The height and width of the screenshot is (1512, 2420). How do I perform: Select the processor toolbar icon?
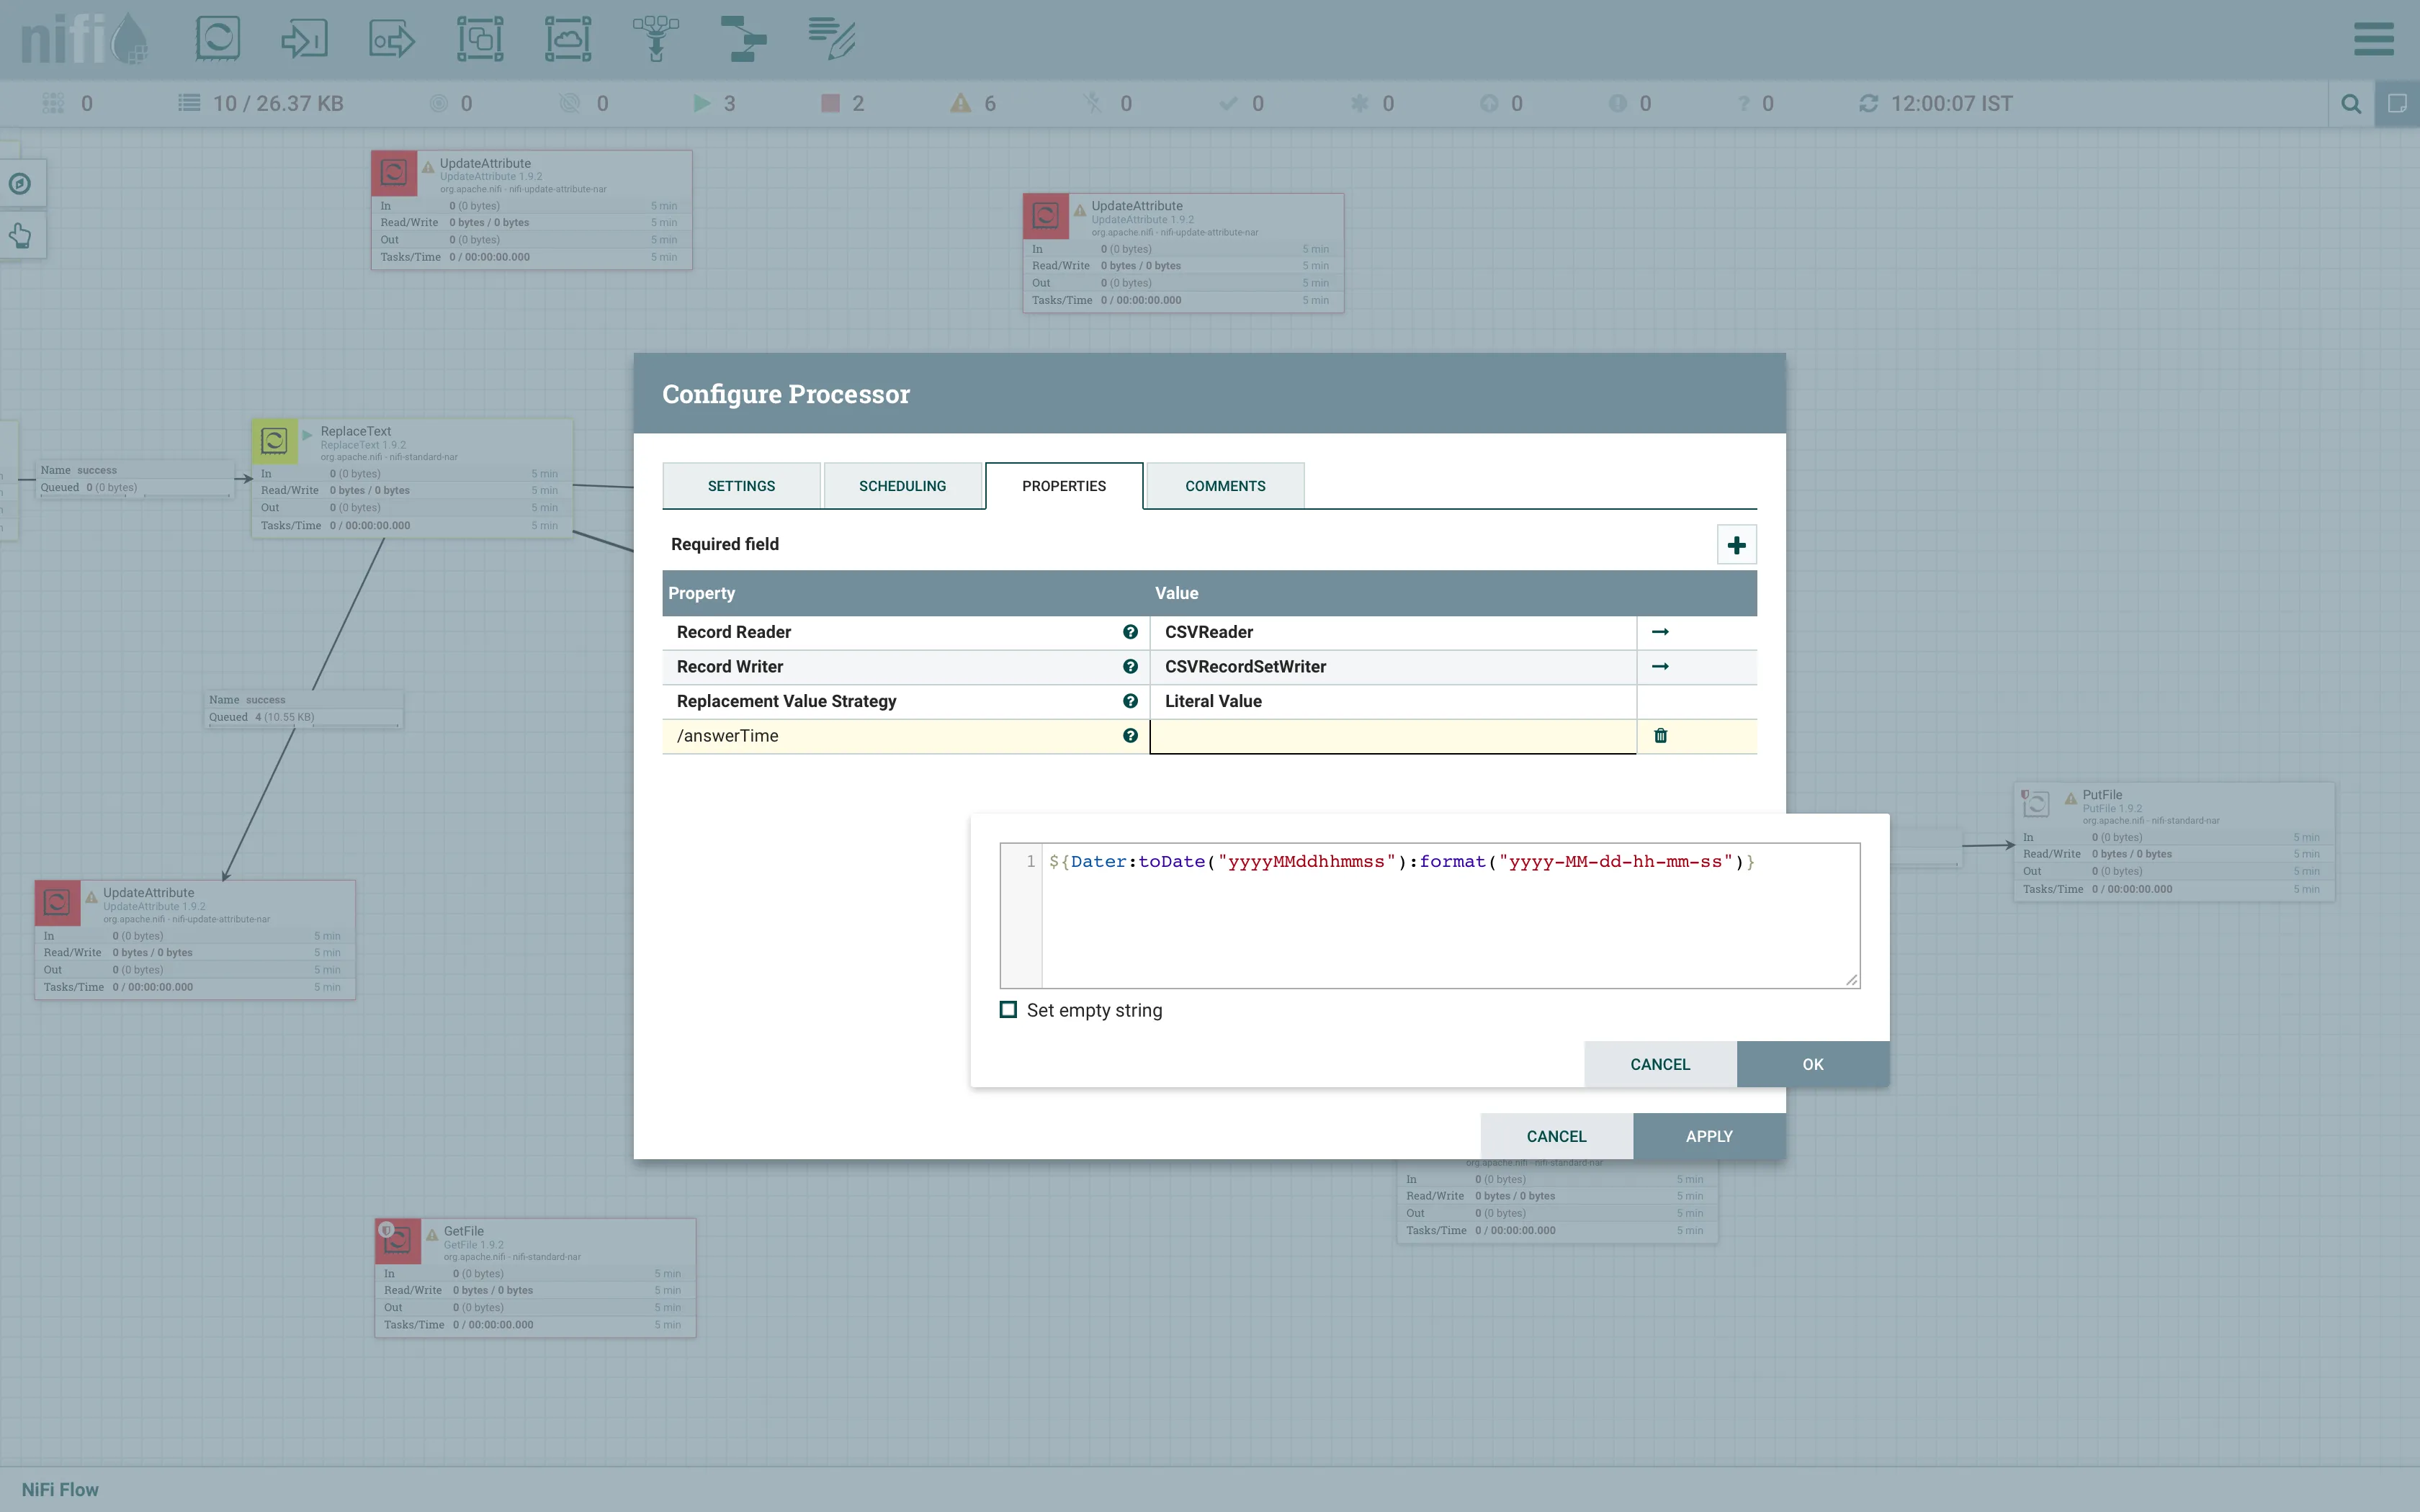[217, 39]
